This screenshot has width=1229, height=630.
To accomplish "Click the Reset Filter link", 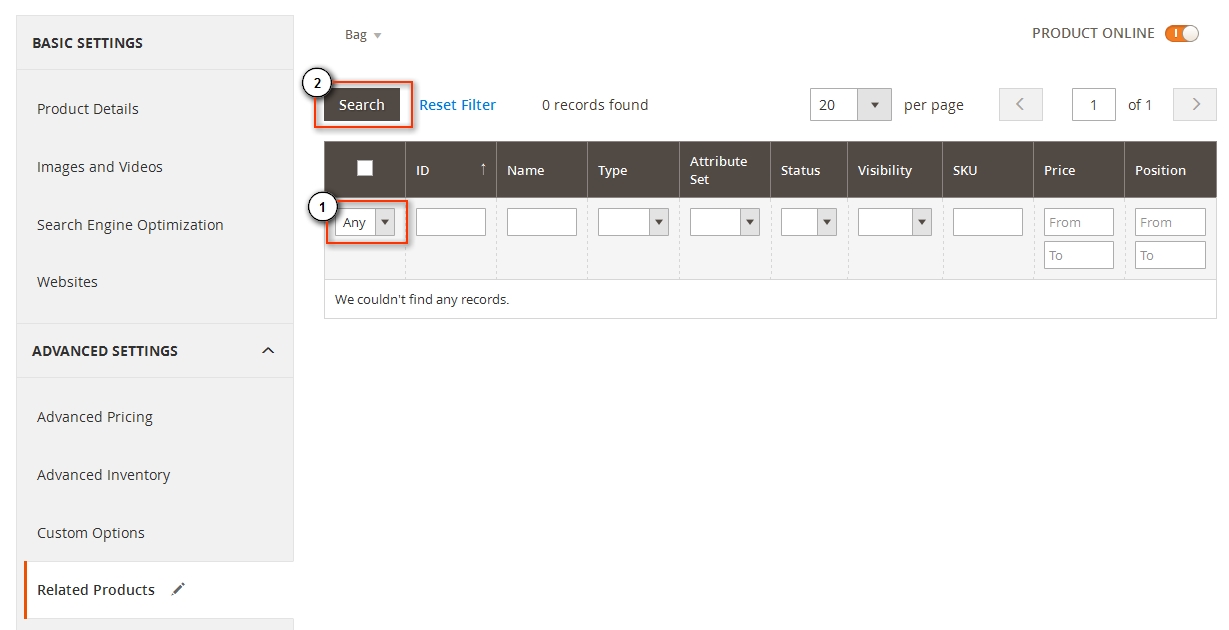I will [x=457, y=104].
